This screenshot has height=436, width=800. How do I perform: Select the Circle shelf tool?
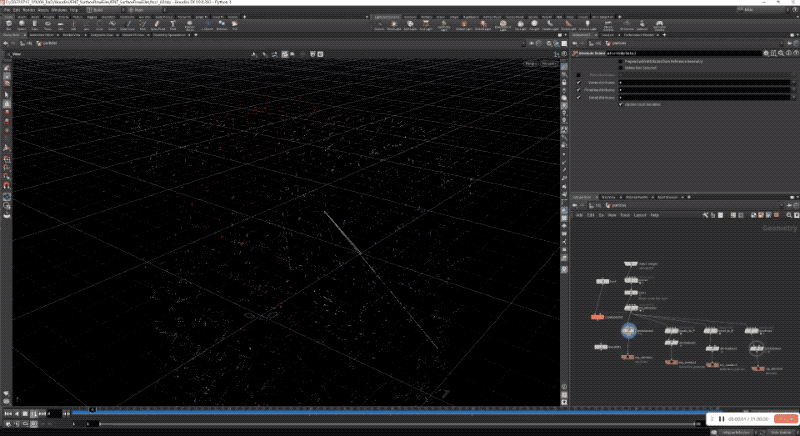(x=99, y=23)
